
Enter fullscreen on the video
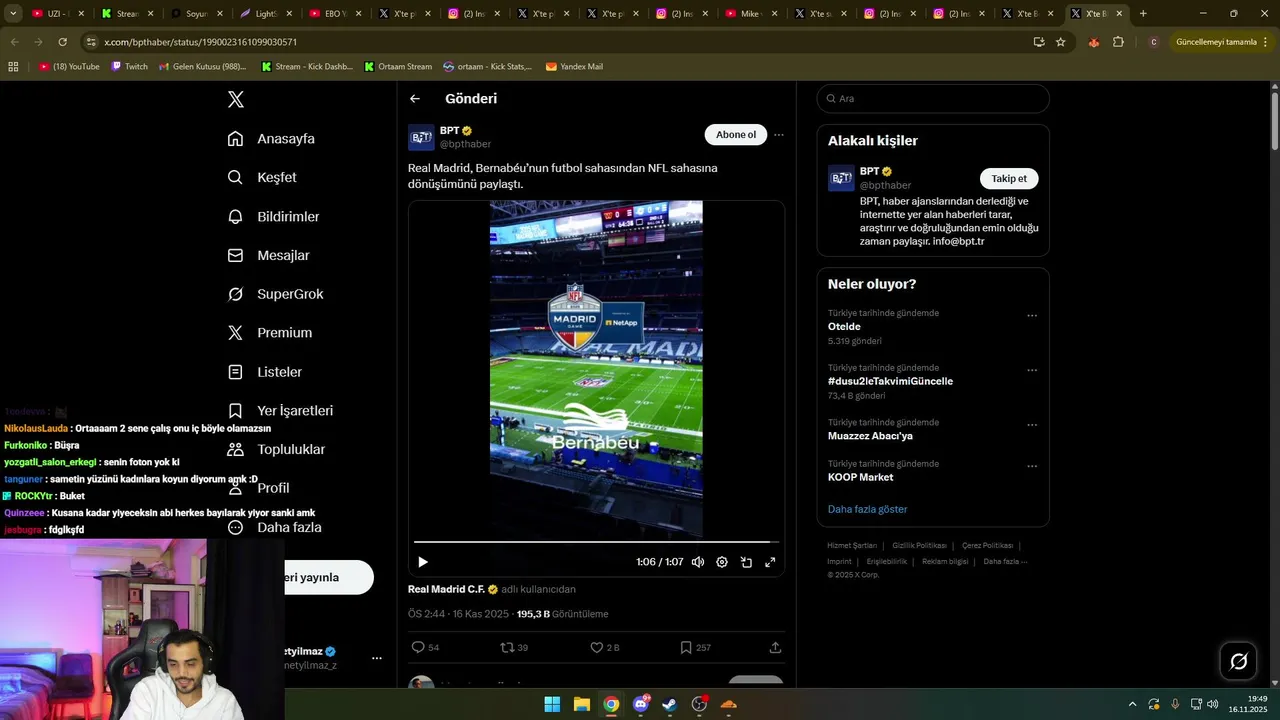[x=770, y=562]
